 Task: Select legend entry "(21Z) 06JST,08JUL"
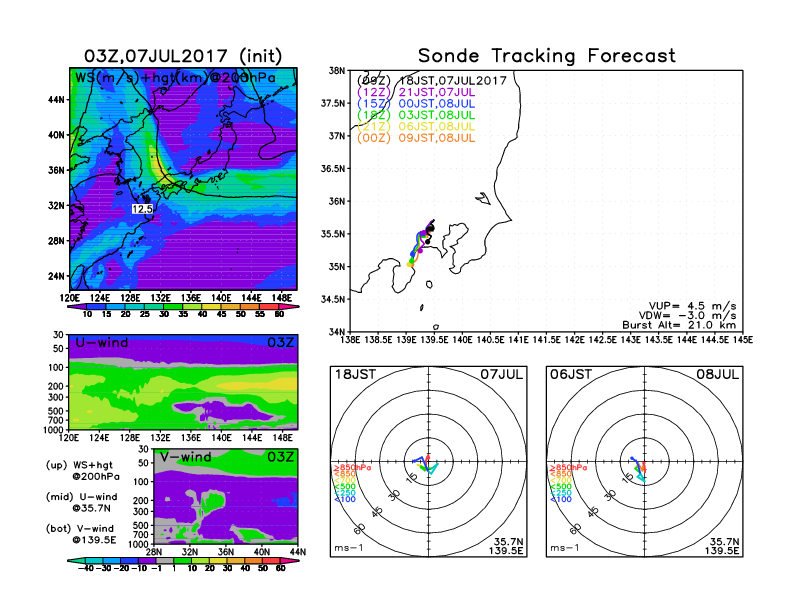(416, 126)
